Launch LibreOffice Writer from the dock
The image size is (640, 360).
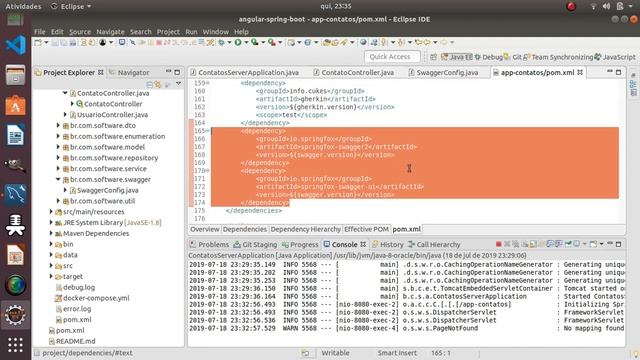[x=16, y=135]
